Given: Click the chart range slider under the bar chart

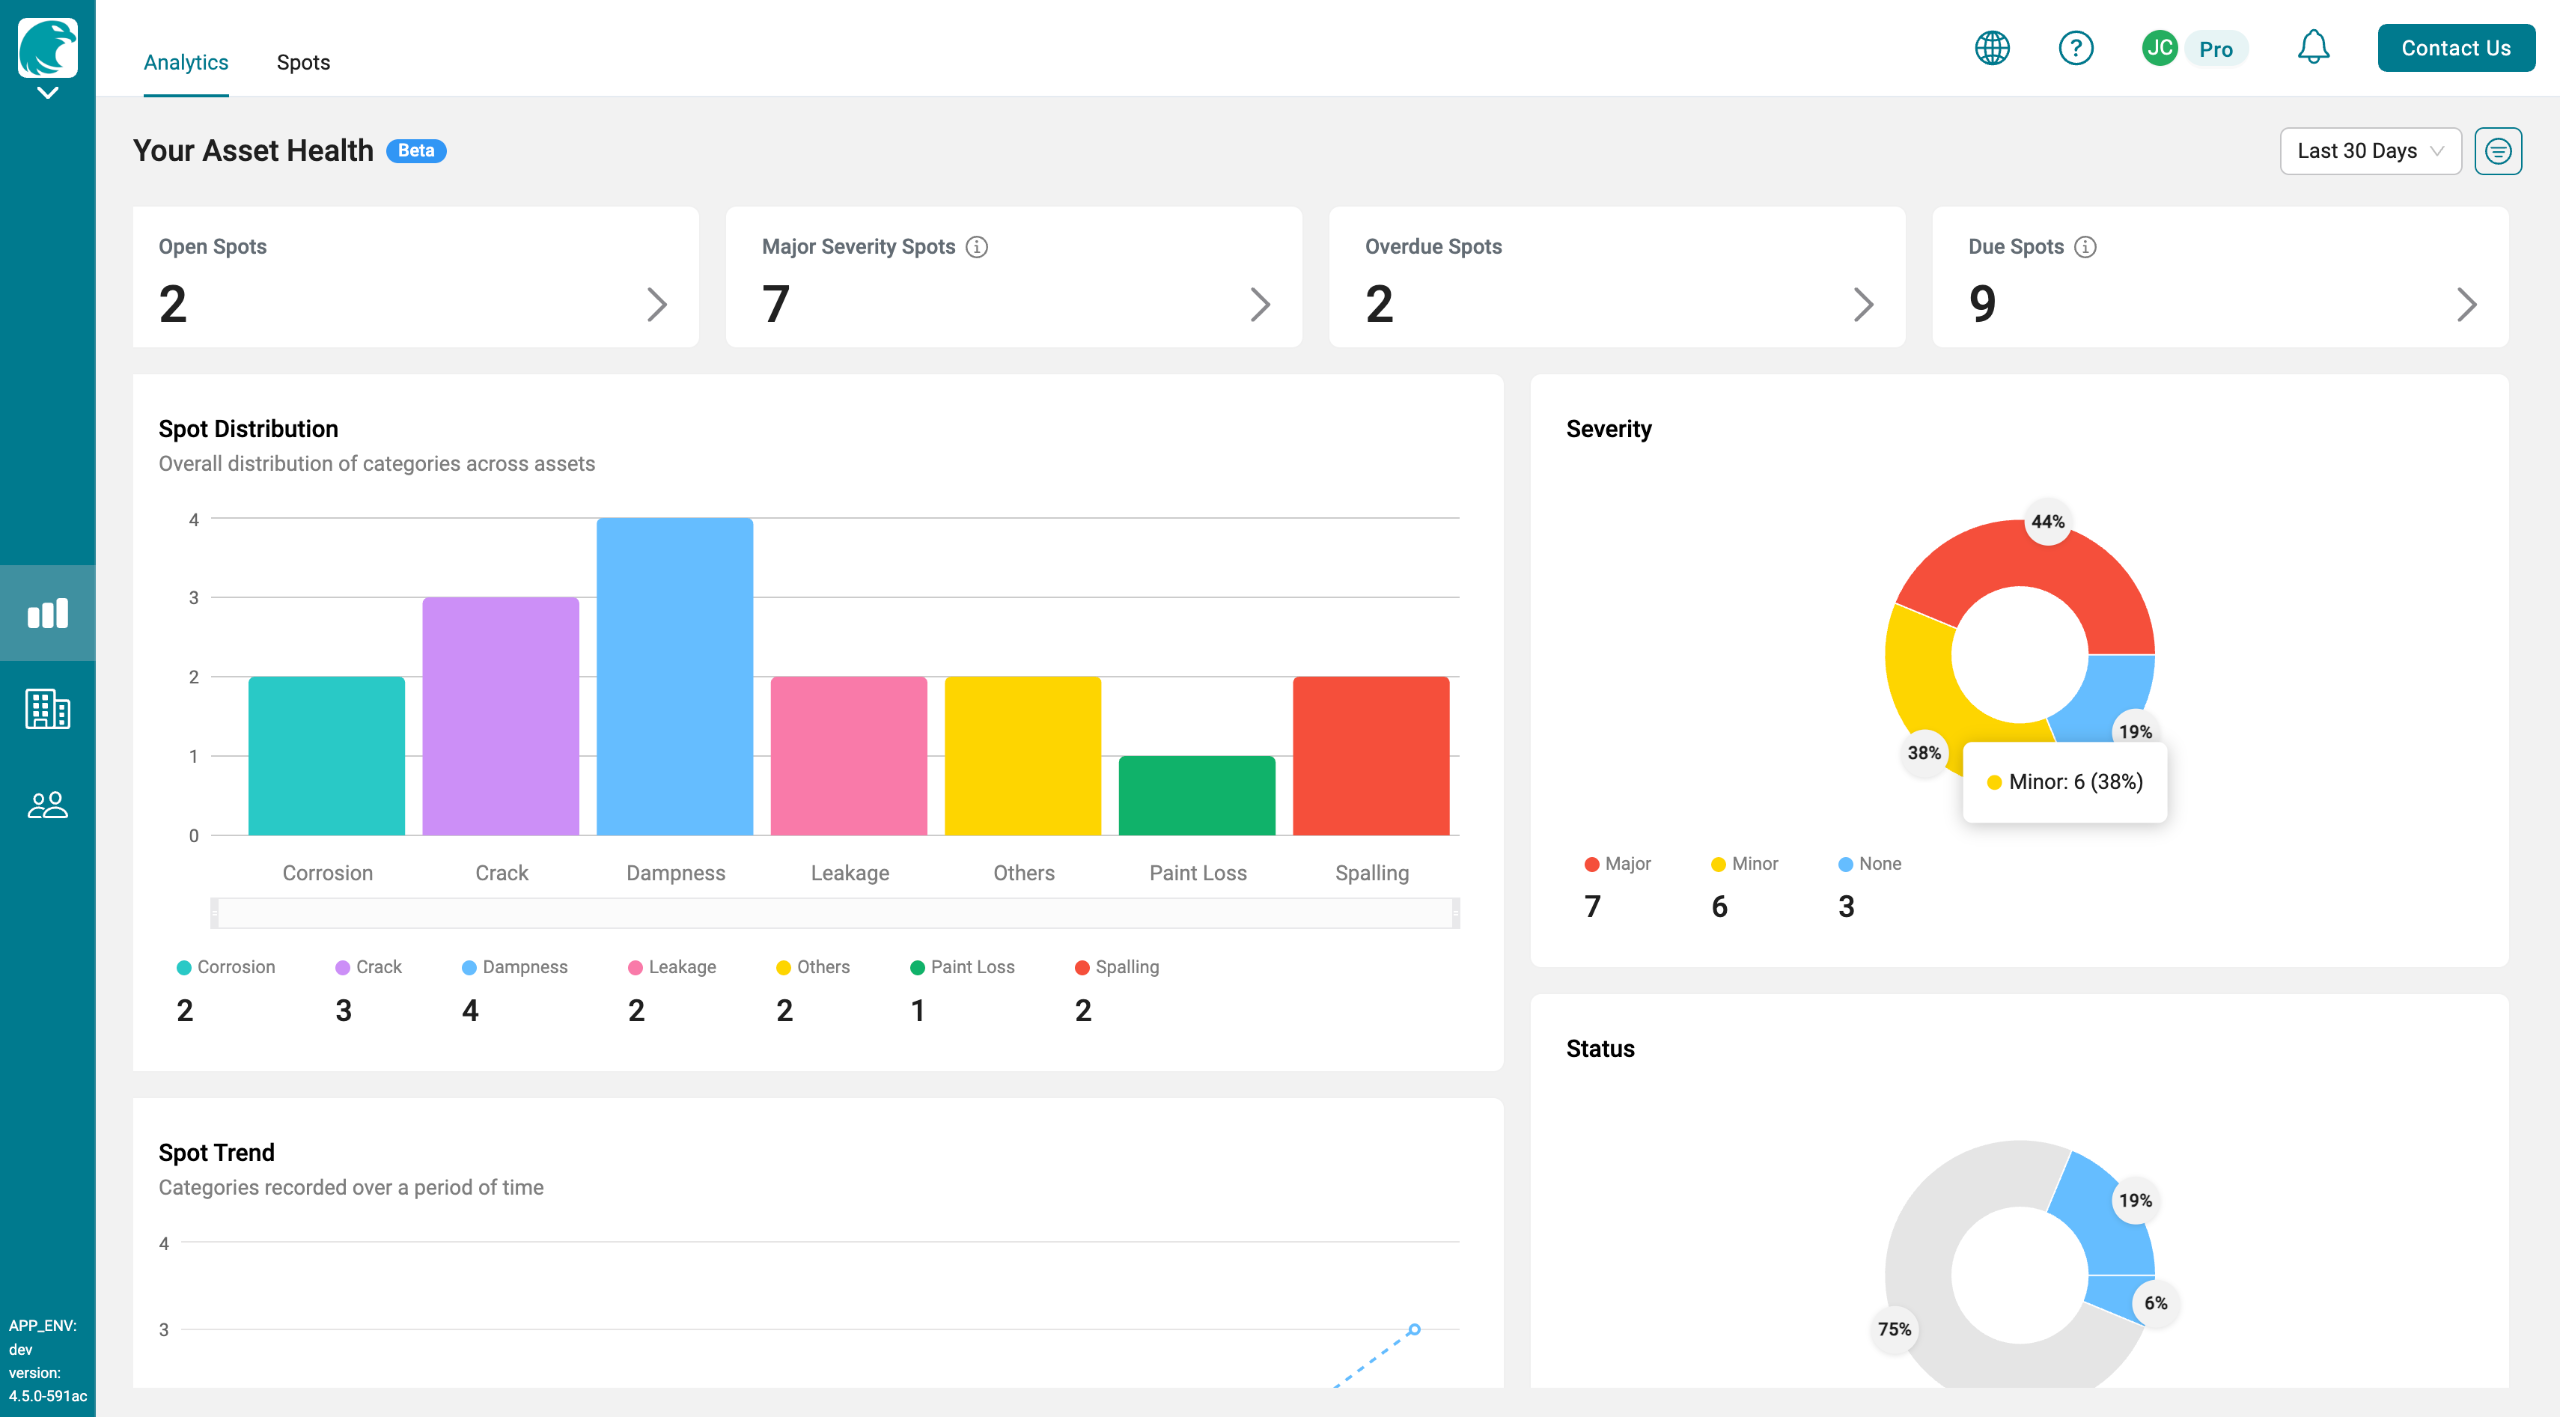Looking at the screenshot, I should pos(835,913).
